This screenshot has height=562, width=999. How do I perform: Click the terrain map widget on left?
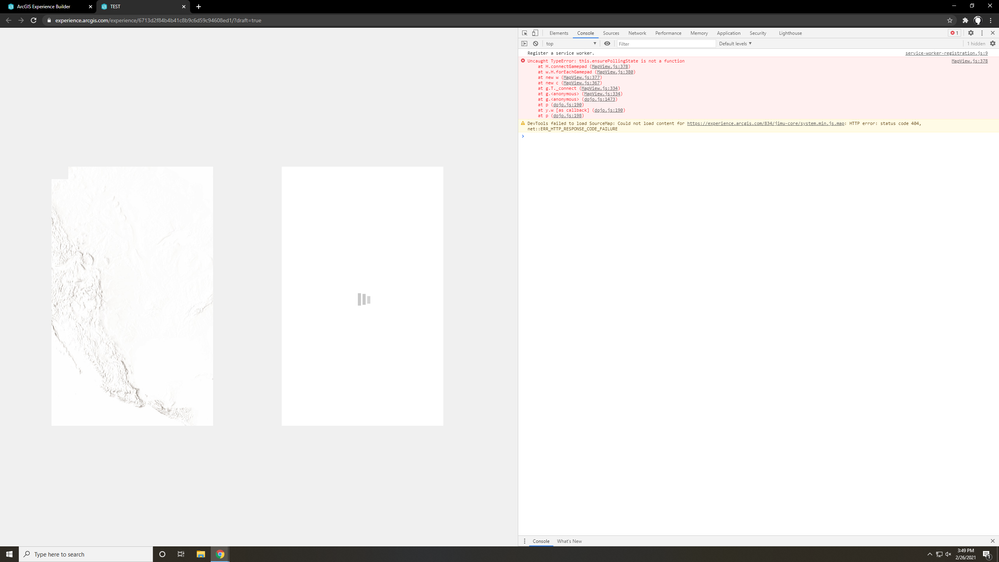[x=133, y=296]
